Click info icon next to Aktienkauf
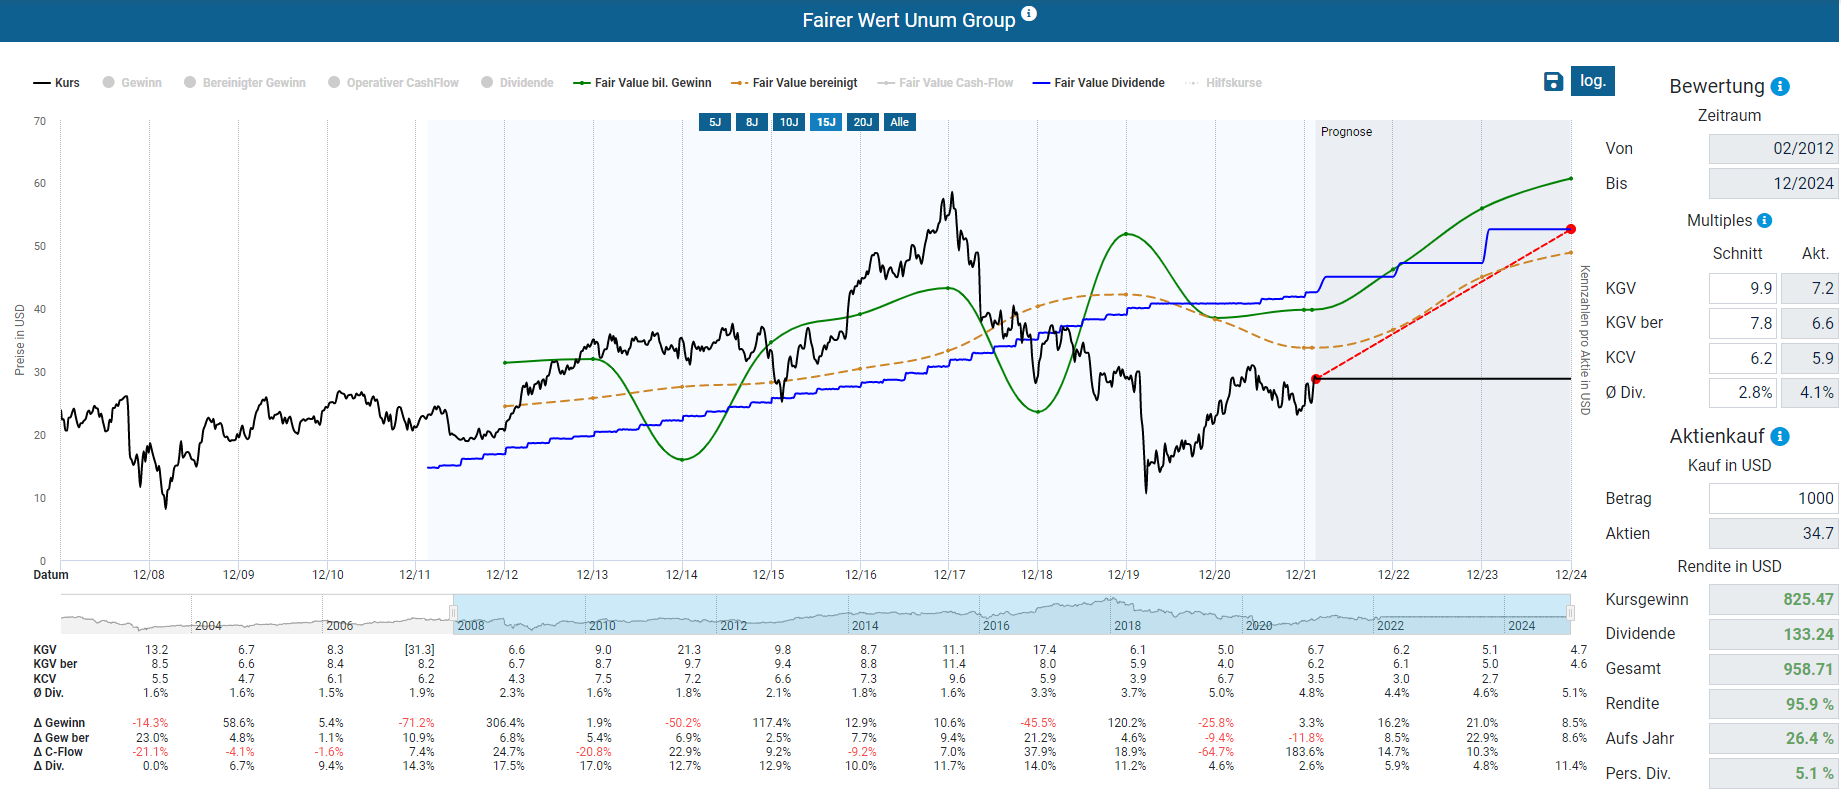The height and width of the screenshot is (797, 1841). coord(1780,437)
